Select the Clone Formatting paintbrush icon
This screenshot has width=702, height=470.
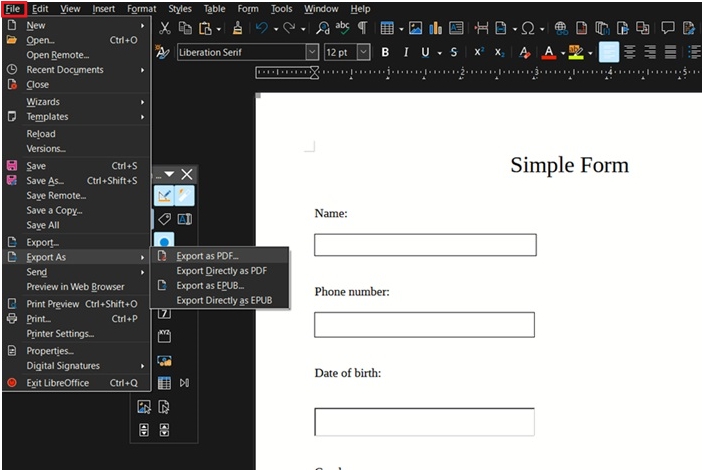237,28
